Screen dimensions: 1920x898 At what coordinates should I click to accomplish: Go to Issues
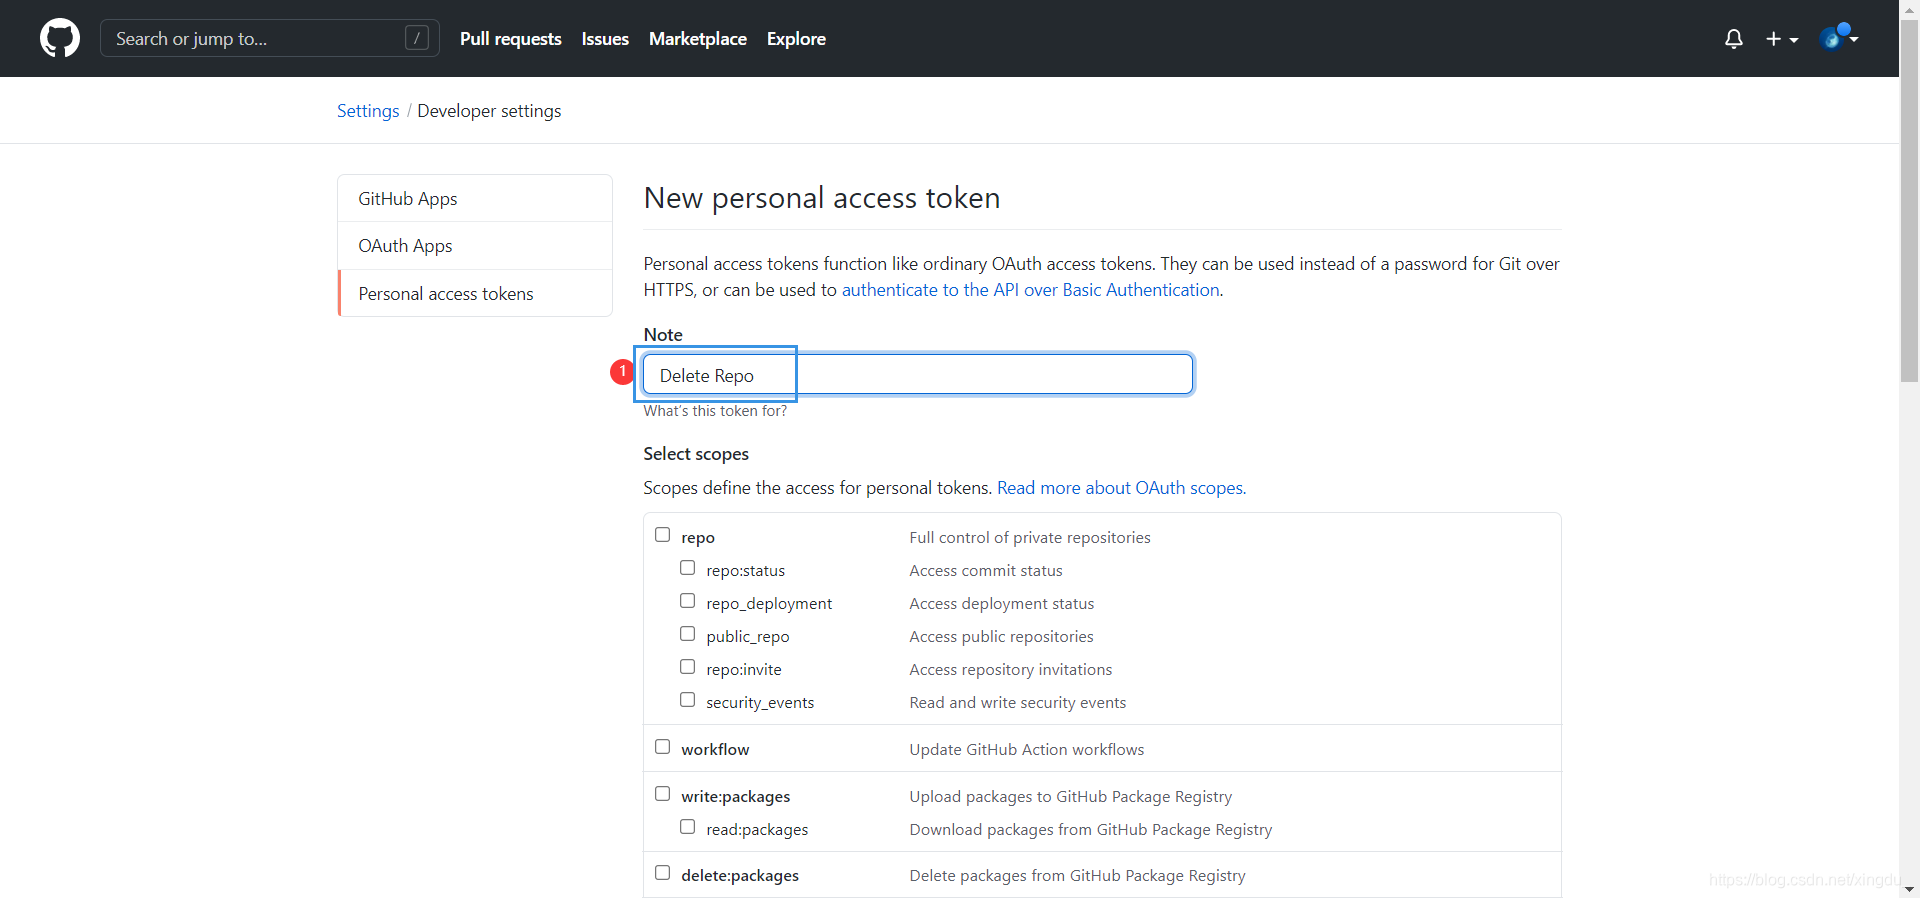[605, 39]
